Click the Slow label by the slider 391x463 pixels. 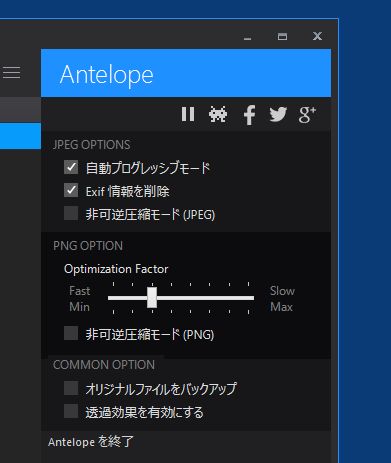coord(282,291)
